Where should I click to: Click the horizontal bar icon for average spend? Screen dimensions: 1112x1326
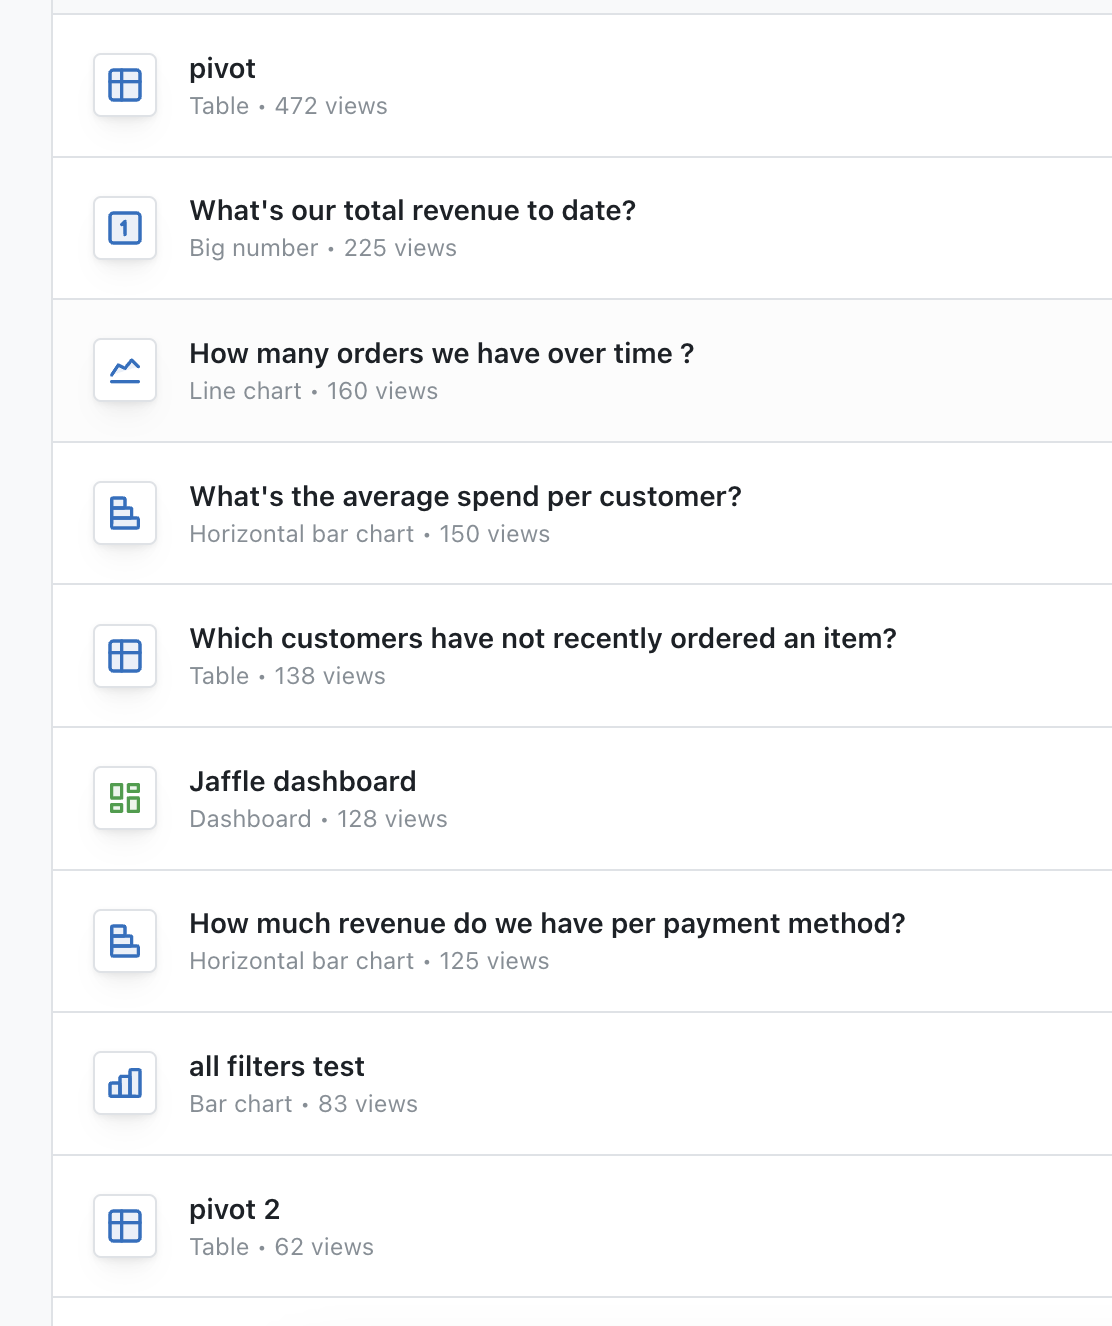125,513
